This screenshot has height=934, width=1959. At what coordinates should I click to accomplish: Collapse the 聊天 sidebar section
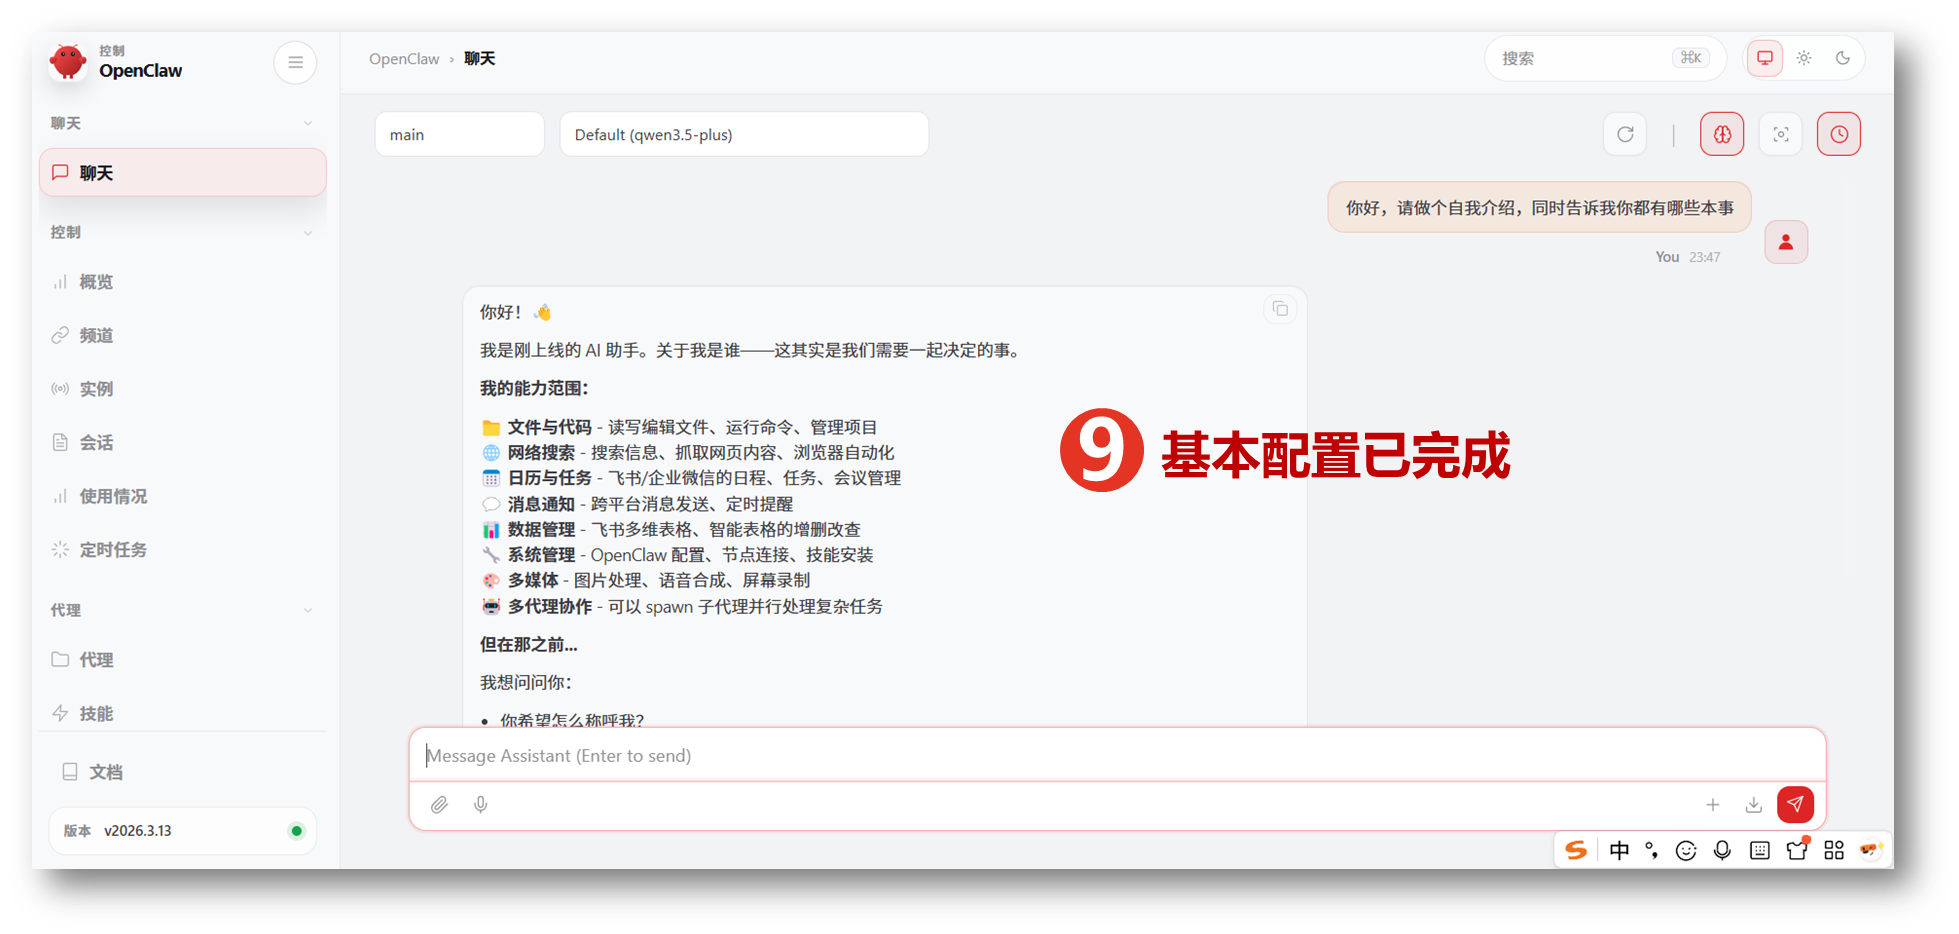tap(308, 123)
